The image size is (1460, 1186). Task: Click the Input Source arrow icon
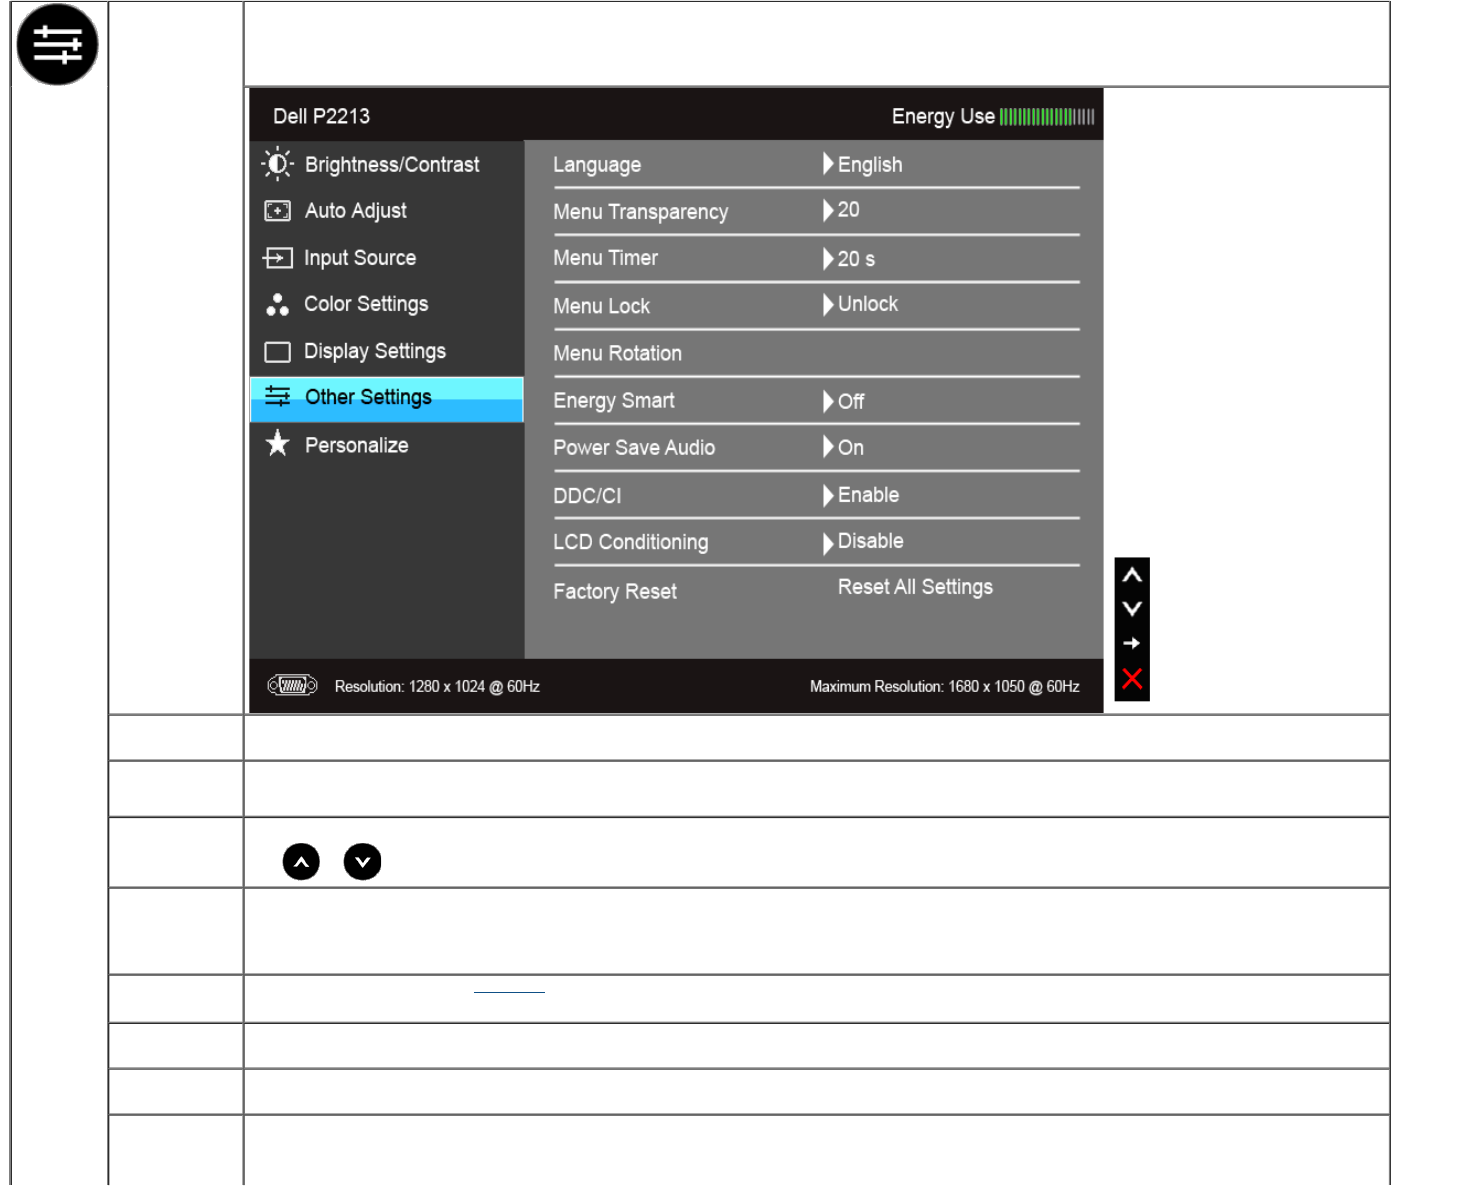point(277,258)
